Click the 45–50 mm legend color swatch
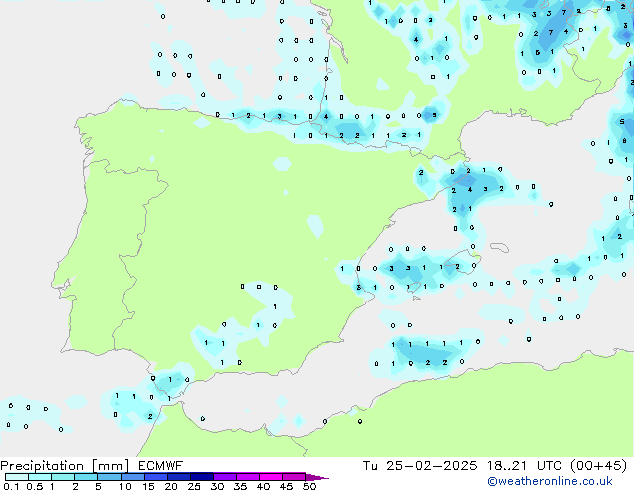Screen dimensions: 634x490 coord(294,477)
